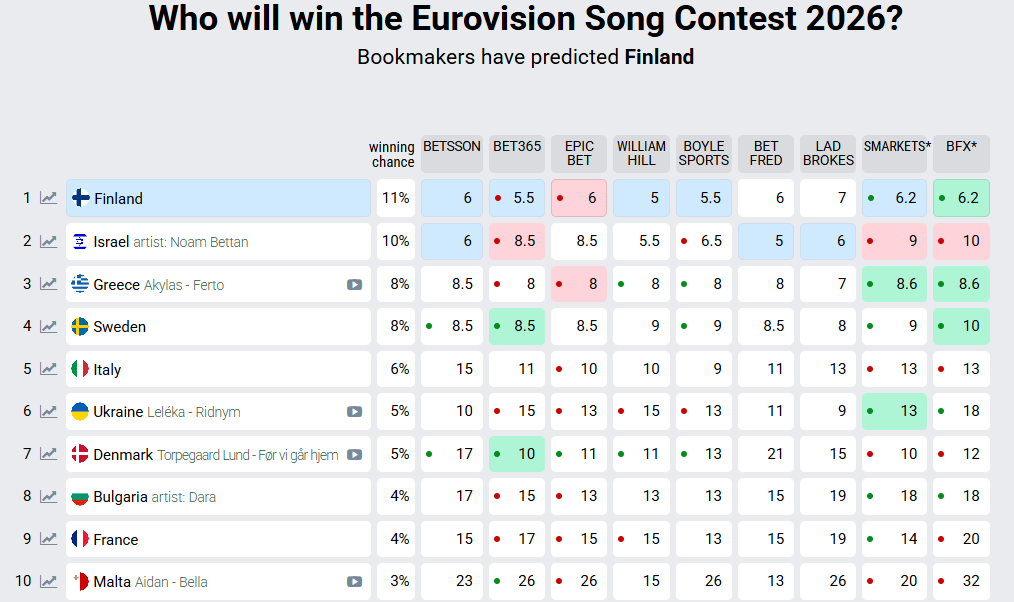
Task: Open the trend chart icon for Finland
Action: (x=48, y=198)
